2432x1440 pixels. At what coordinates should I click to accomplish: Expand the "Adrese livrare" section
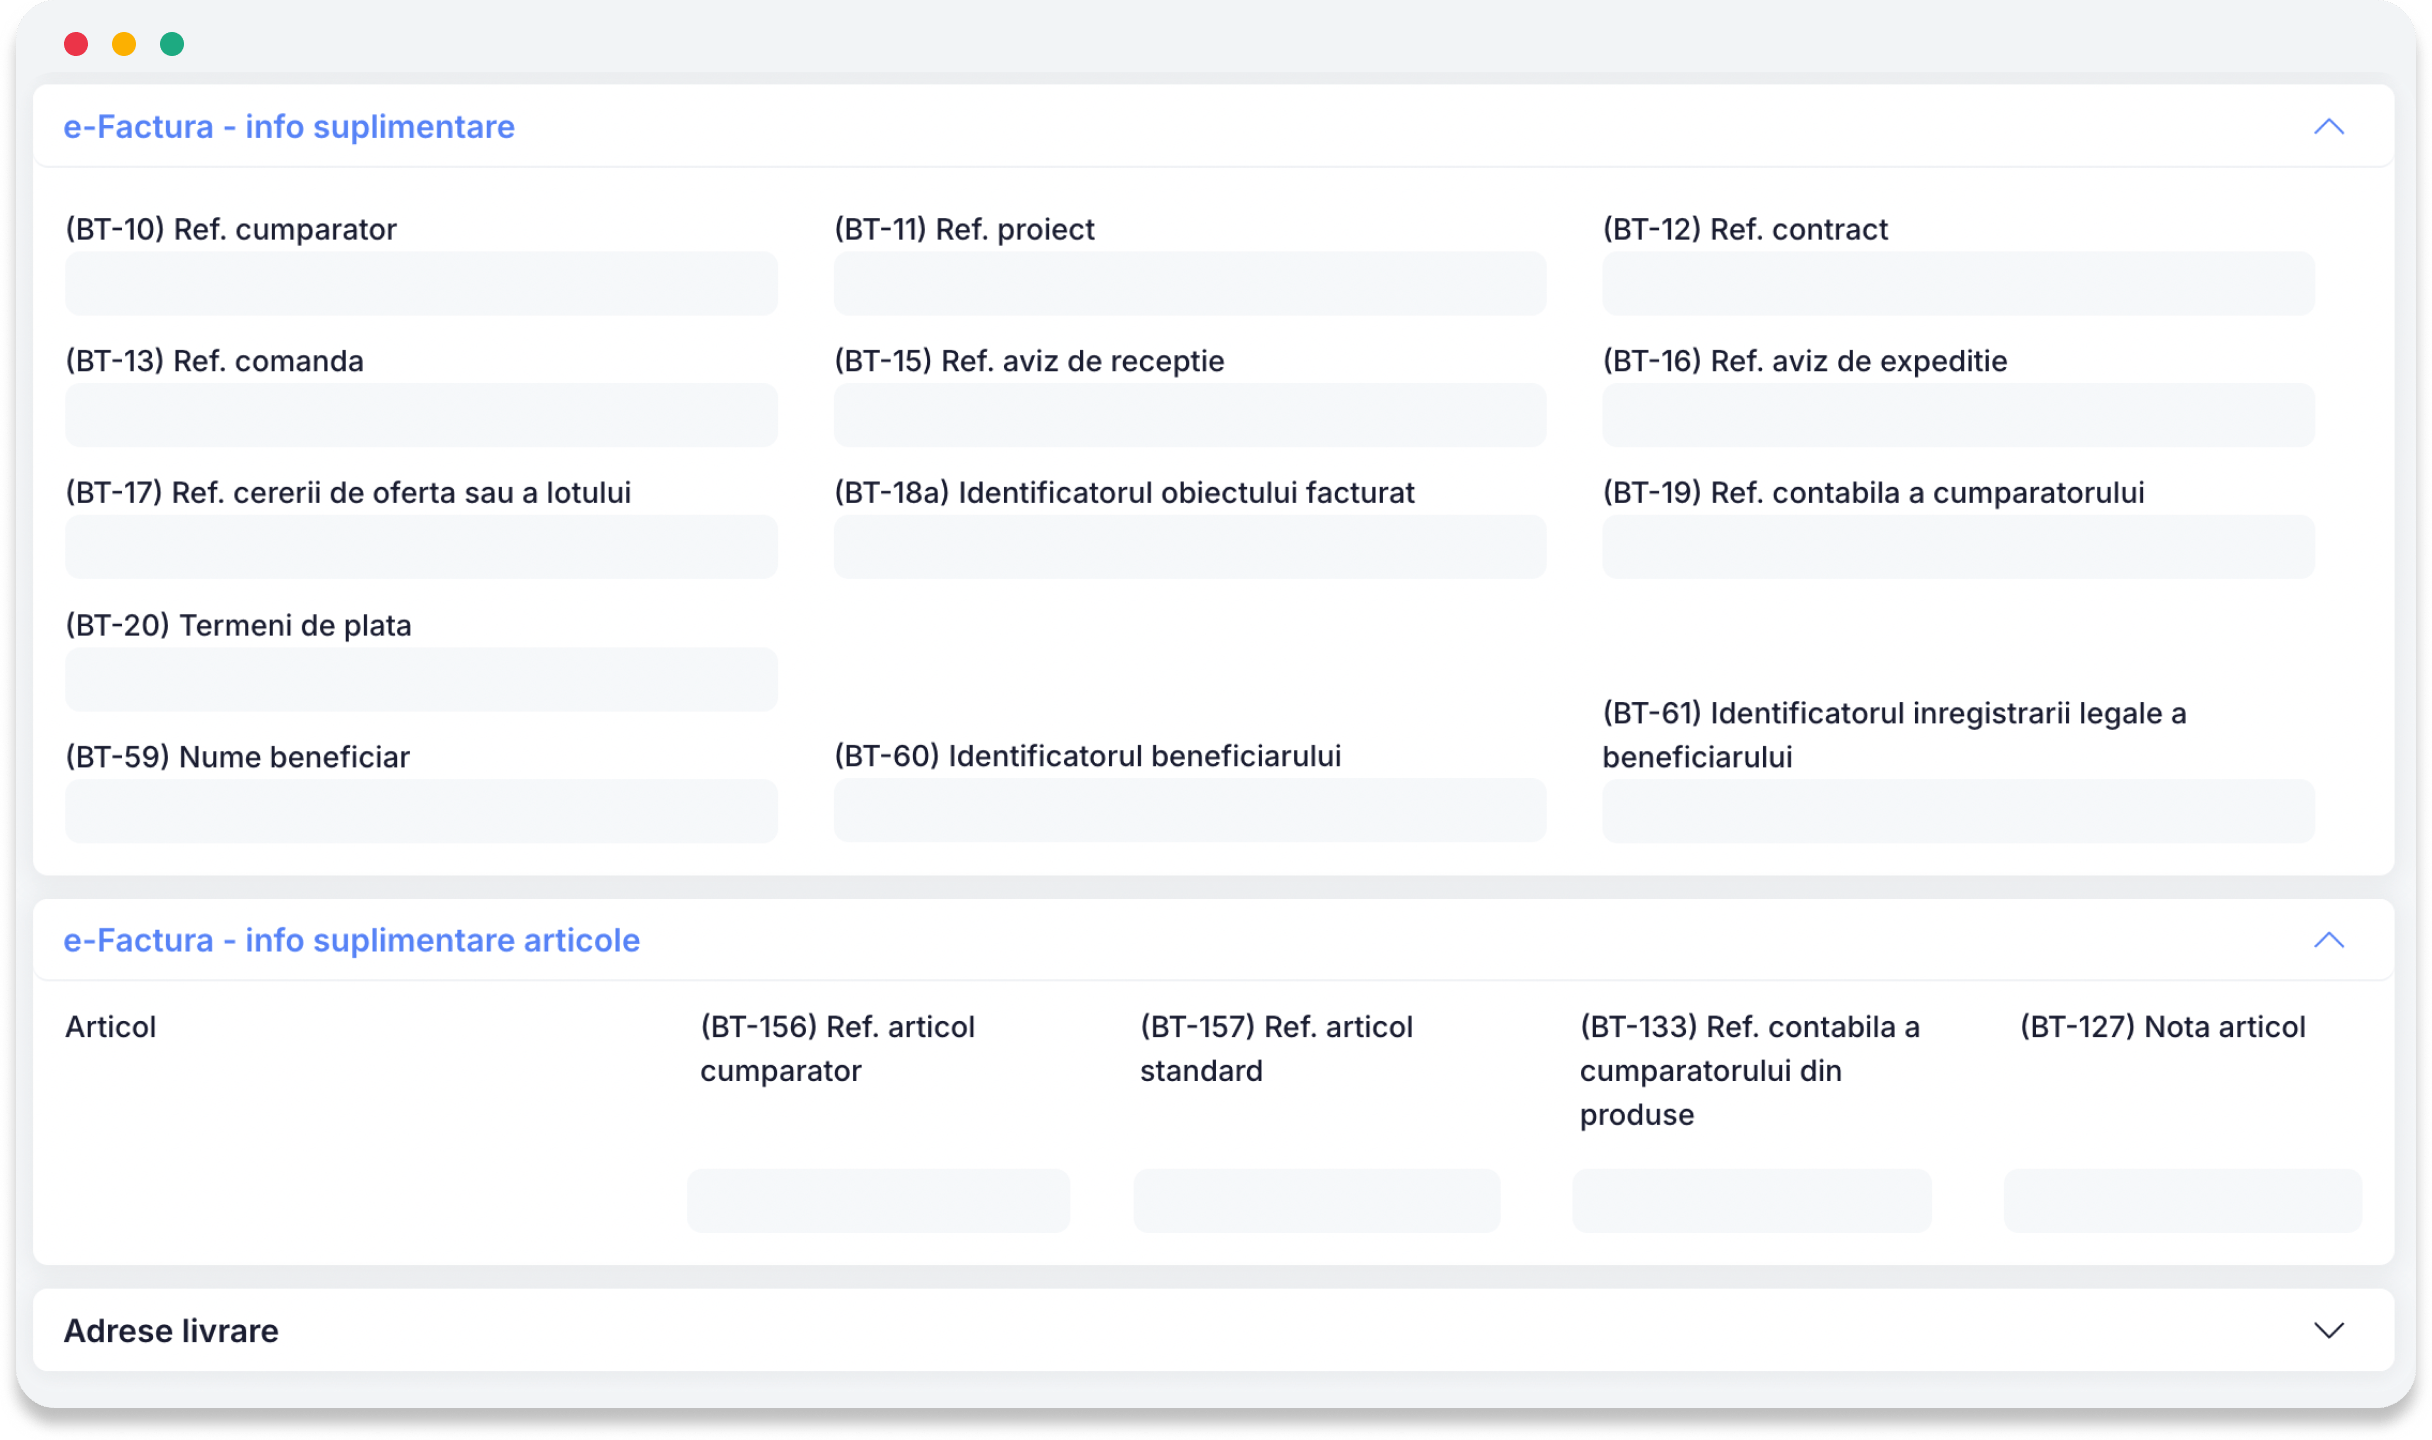2329,1330
